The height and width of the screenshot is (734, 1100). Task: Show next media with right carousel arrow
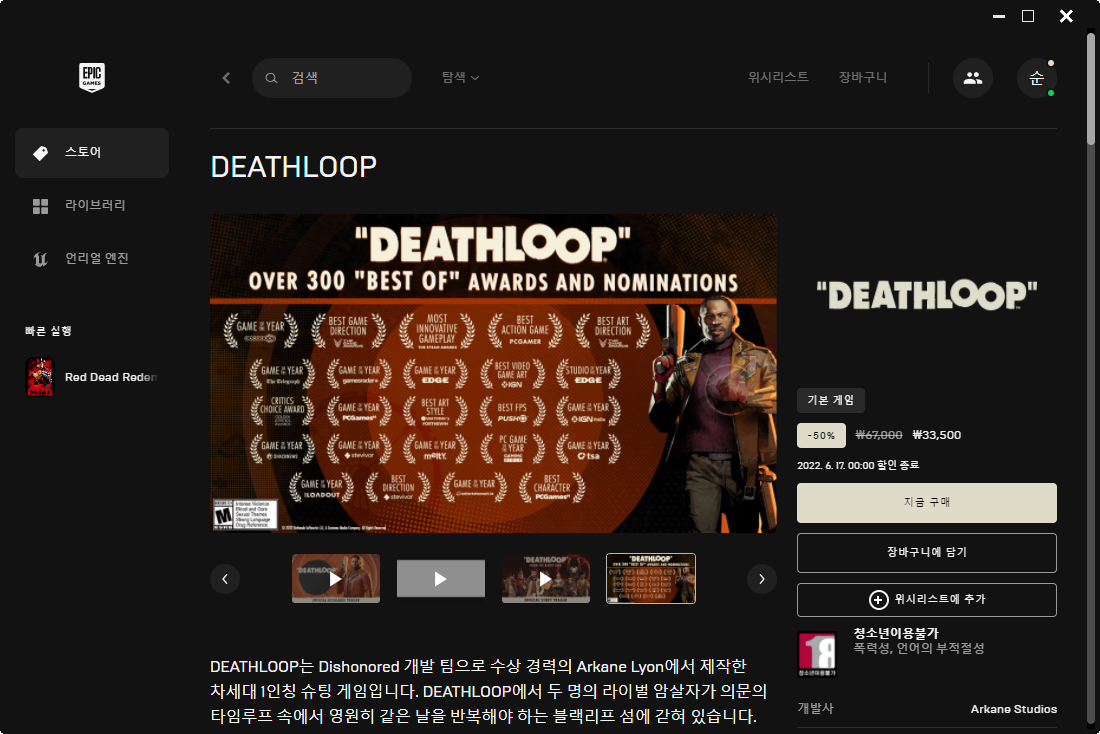pos(762,579)
